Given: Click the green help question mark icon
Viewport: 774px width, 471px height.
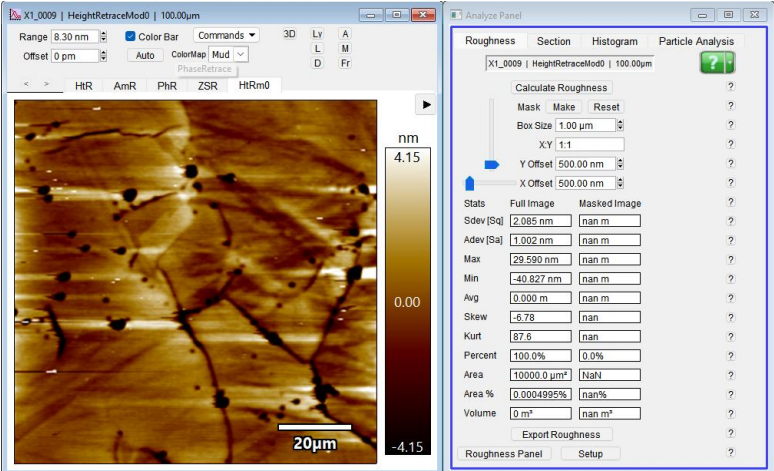Looking at the screenshot, I should tap(711, 63).
